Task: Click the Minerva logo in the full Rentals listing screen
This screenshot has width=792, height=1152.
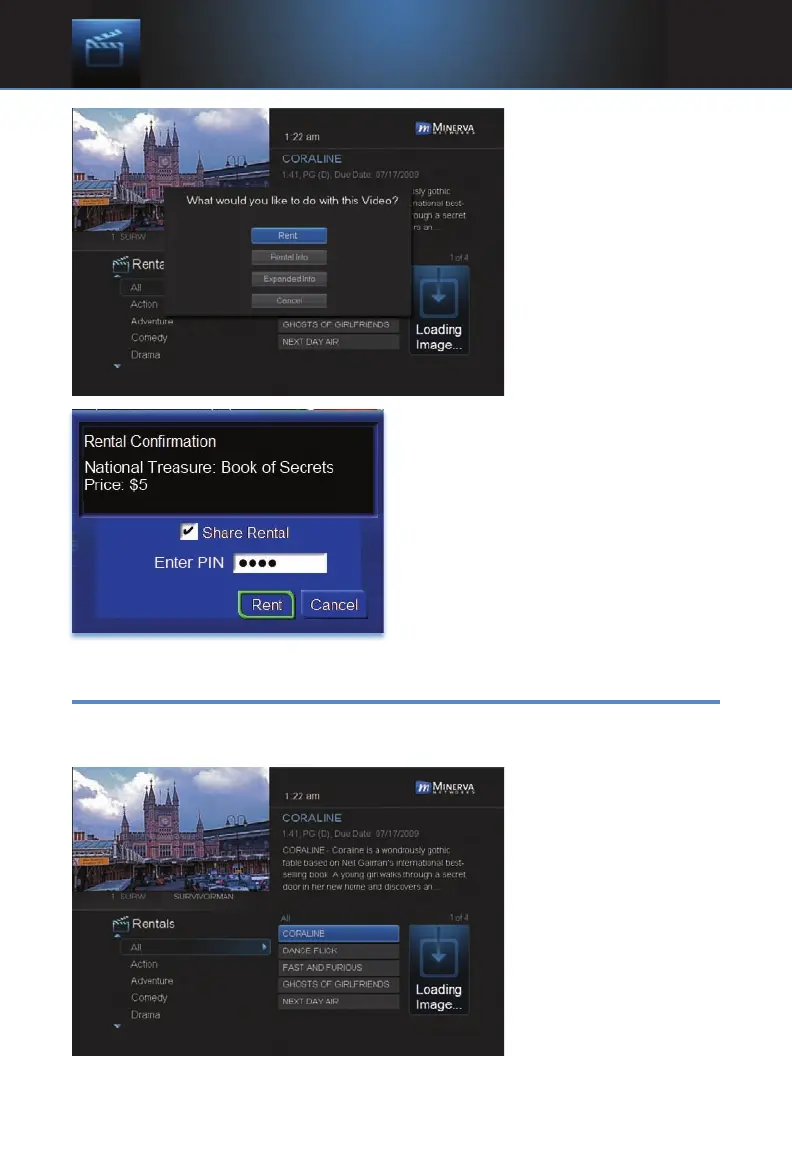Action: (x=445, y=788)
